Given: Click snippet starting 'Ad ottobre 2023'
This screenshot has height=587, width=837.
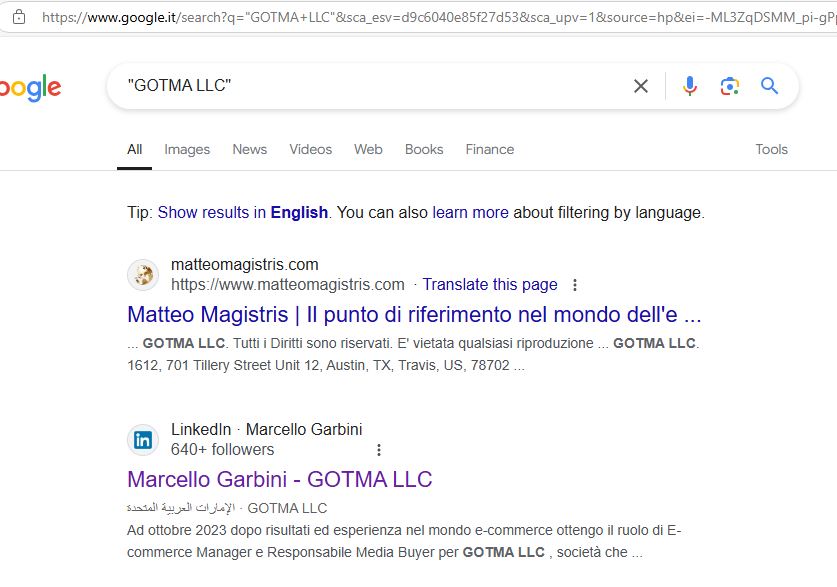Looking at the screenshot, I should click(x=404, y=541).
